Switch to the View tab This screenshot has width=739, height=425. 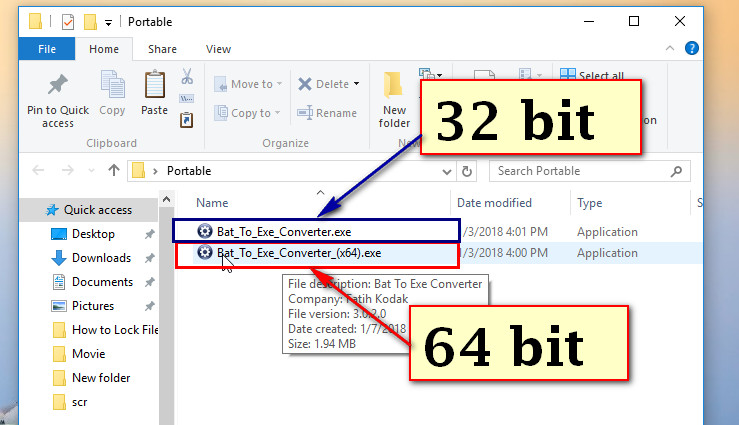coord(218,49)
